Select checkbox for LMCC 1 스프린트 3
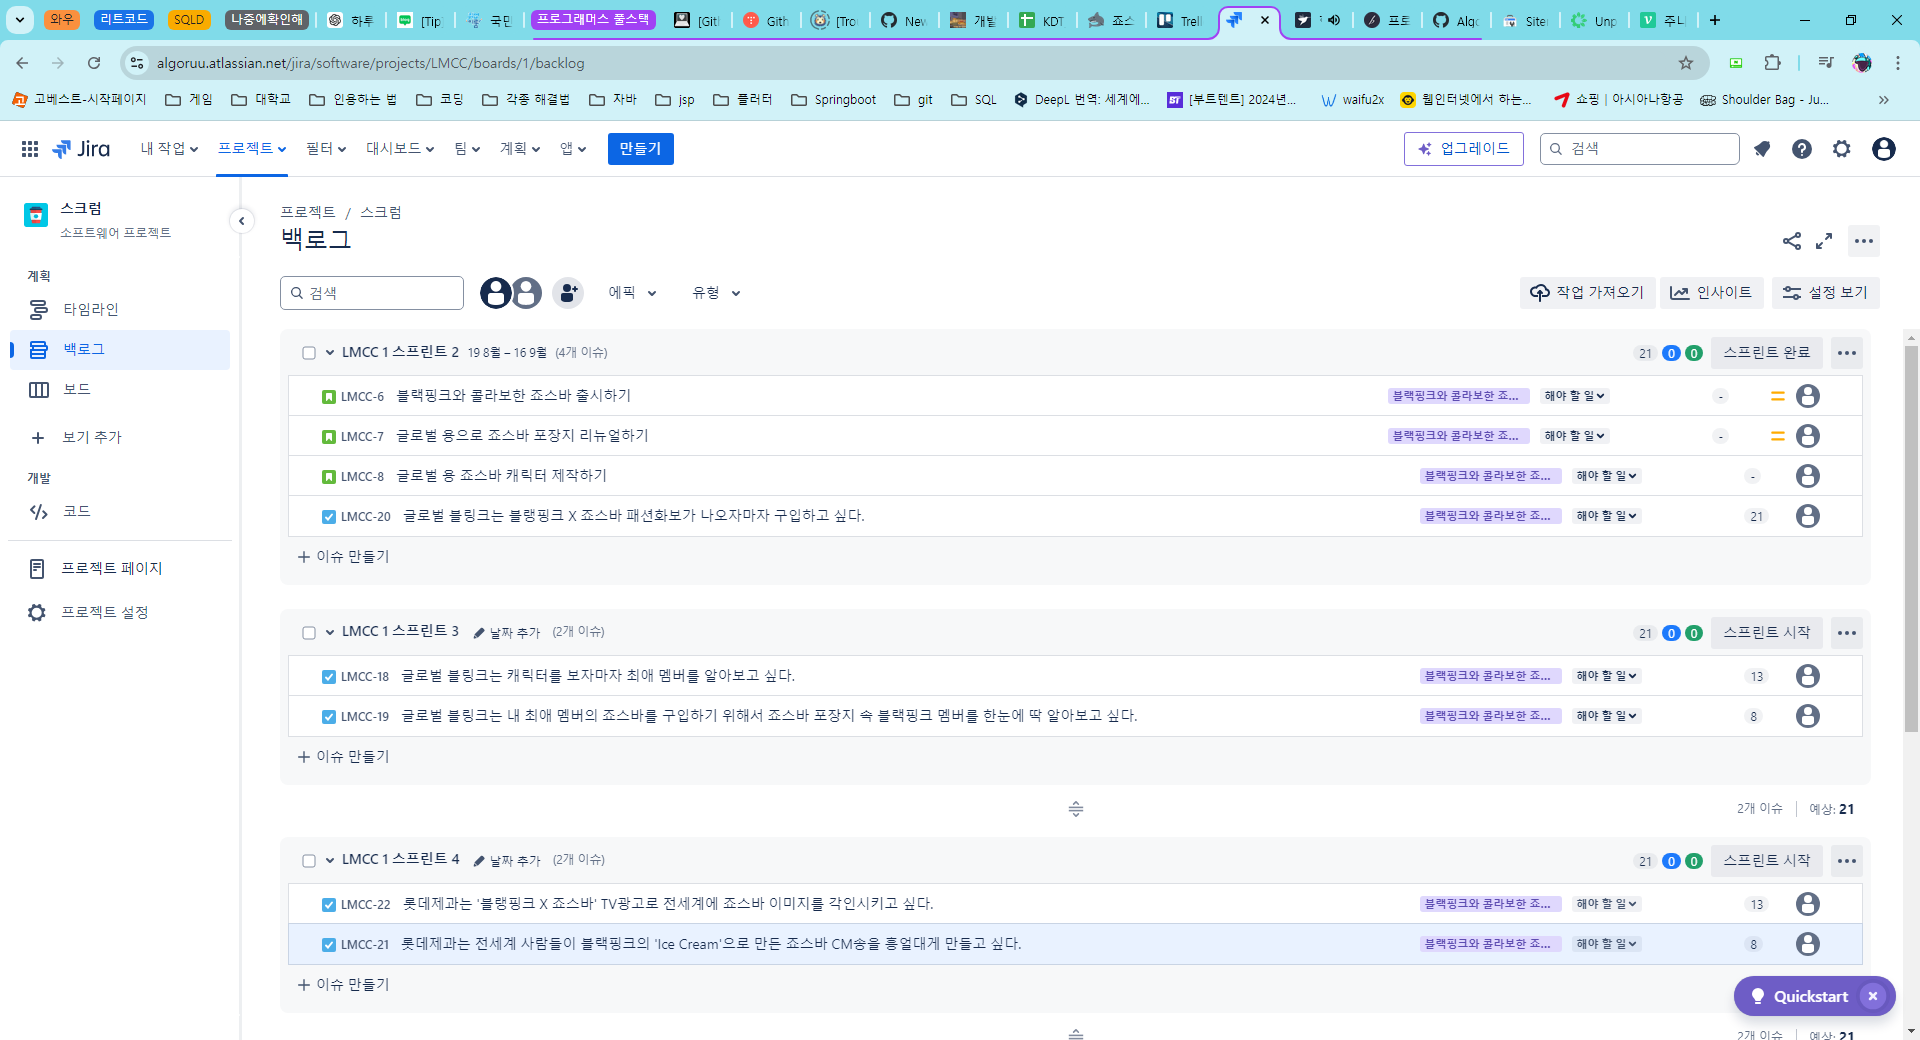The width and height of the screenshot is (1920, 1040). coord(309,633)
